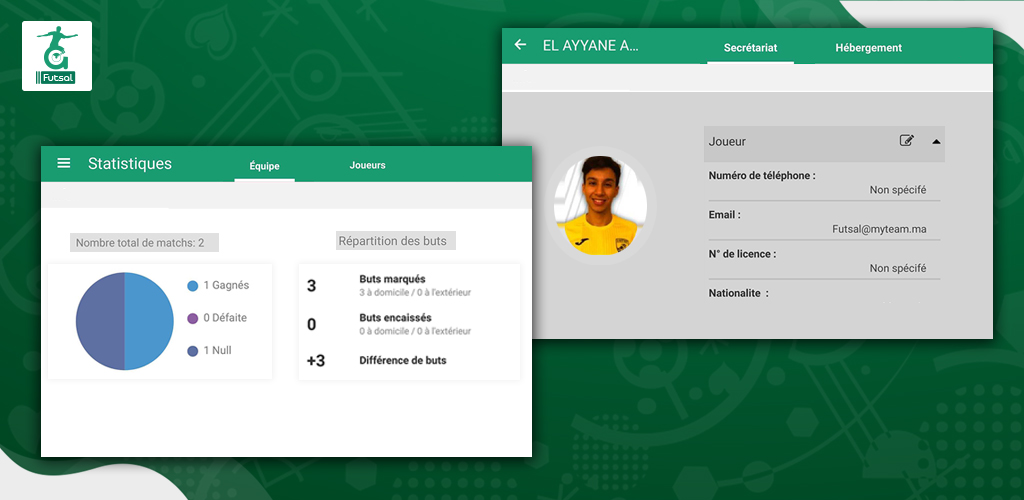Click the purple Défaite legend dot
The height and width of the screenshot is (500, 1024).
pos(192,319)
